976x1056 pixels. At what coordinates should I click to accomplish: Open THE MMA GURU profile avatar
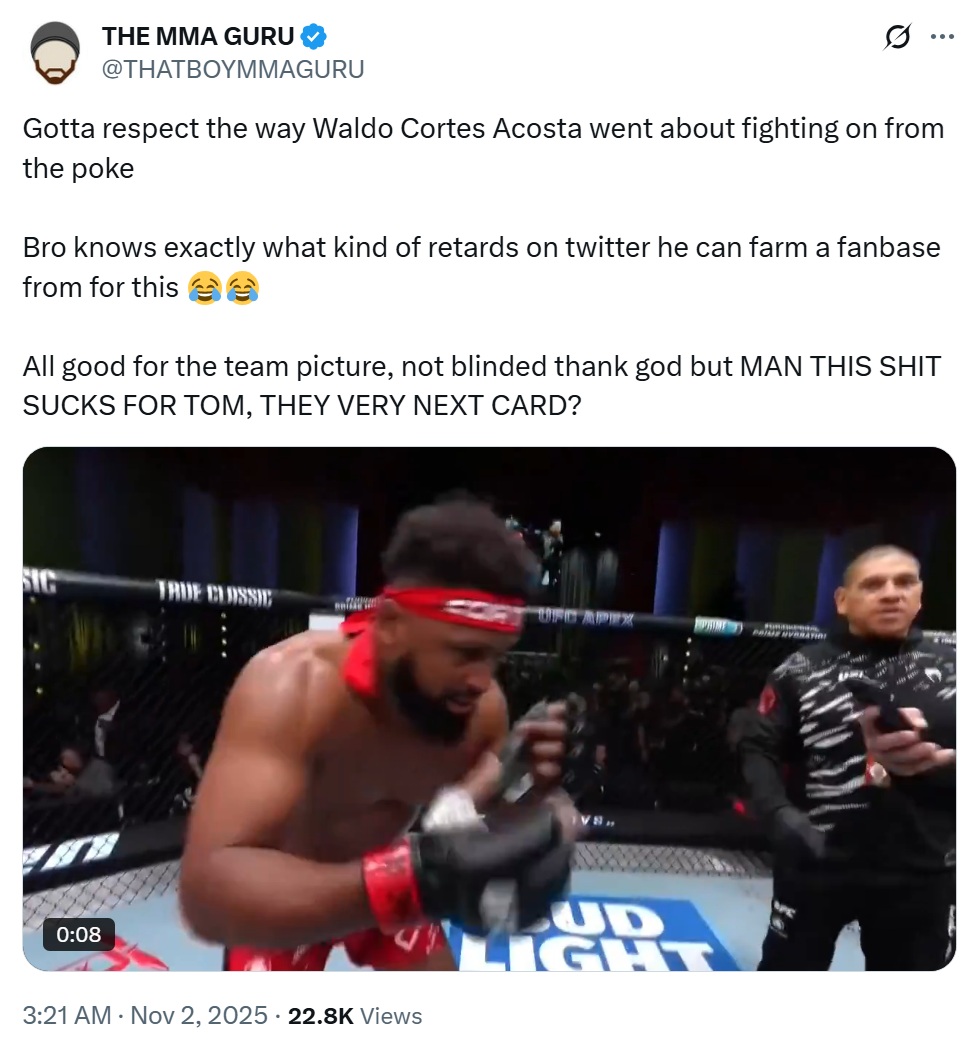(x=55, y=53)
